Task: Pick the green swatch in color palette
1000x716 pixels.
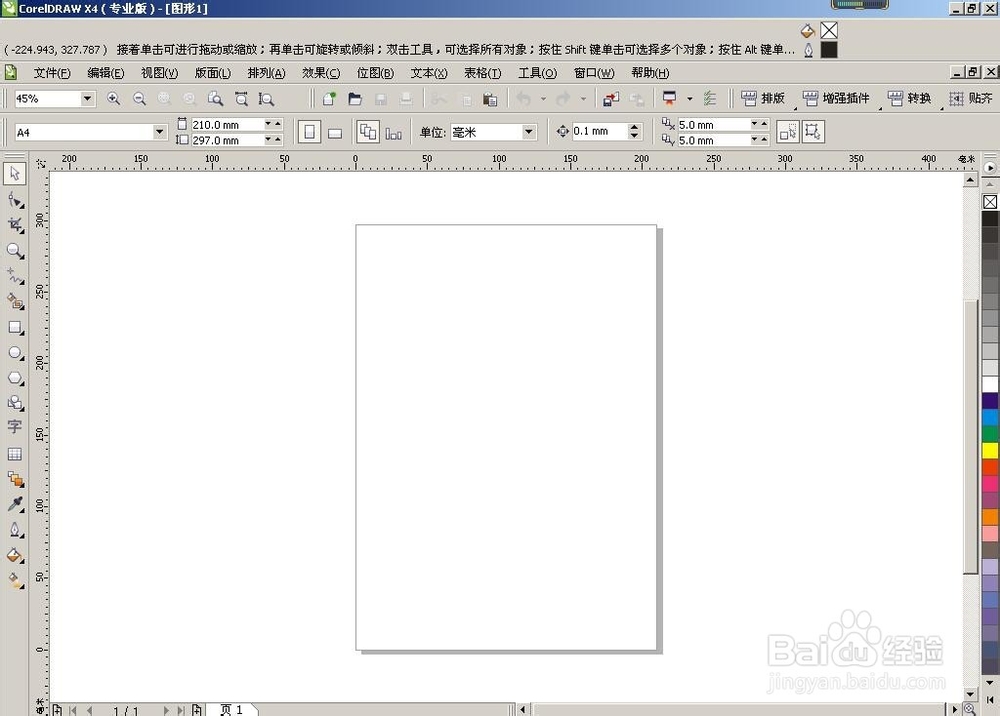Action: click(x=990, y=434)
